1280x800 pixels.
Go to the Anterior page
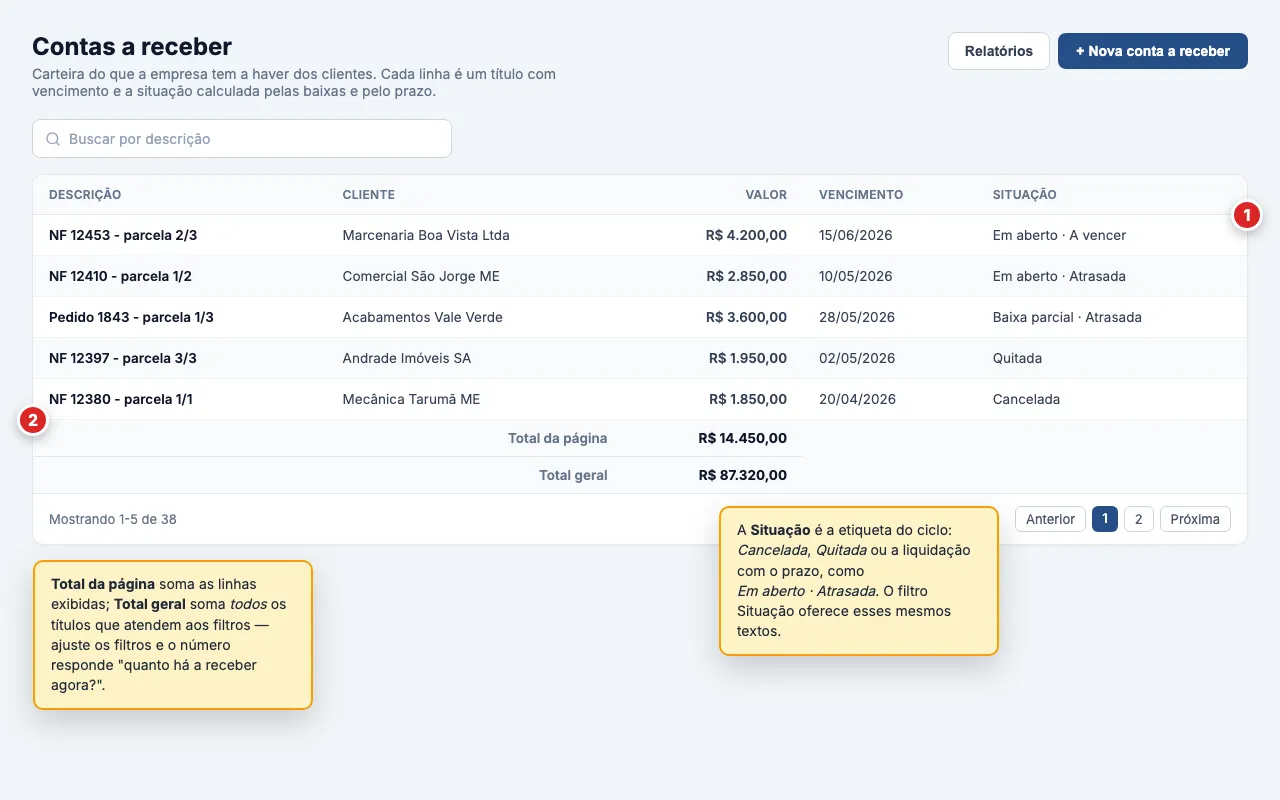(x=1050, y=519)
